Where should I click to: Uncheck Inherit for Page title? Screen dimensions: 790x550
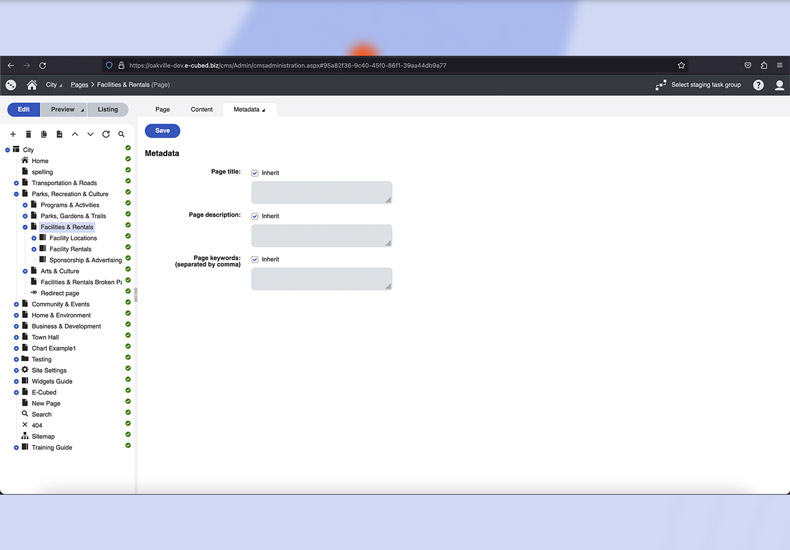coord(255,173)
